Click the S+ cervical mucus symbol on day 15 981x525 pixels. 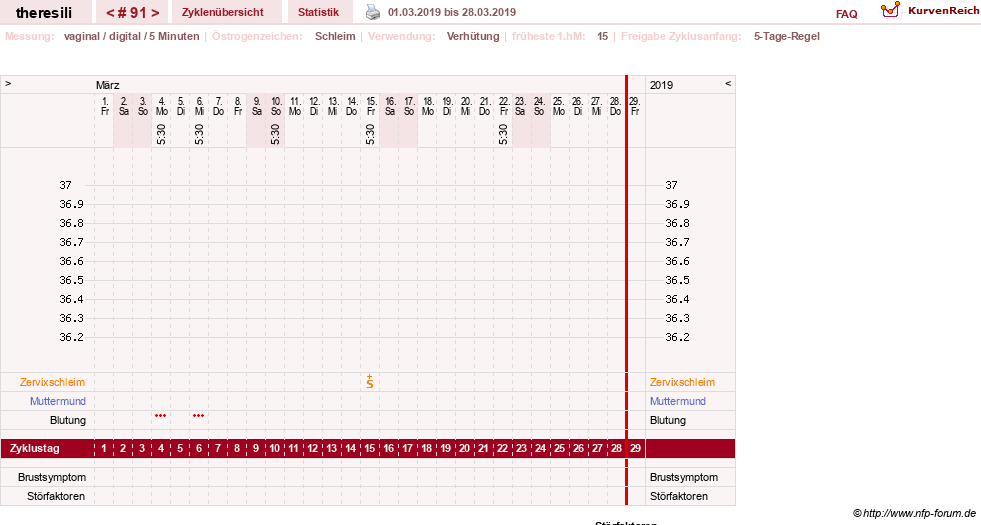point(370,381)
